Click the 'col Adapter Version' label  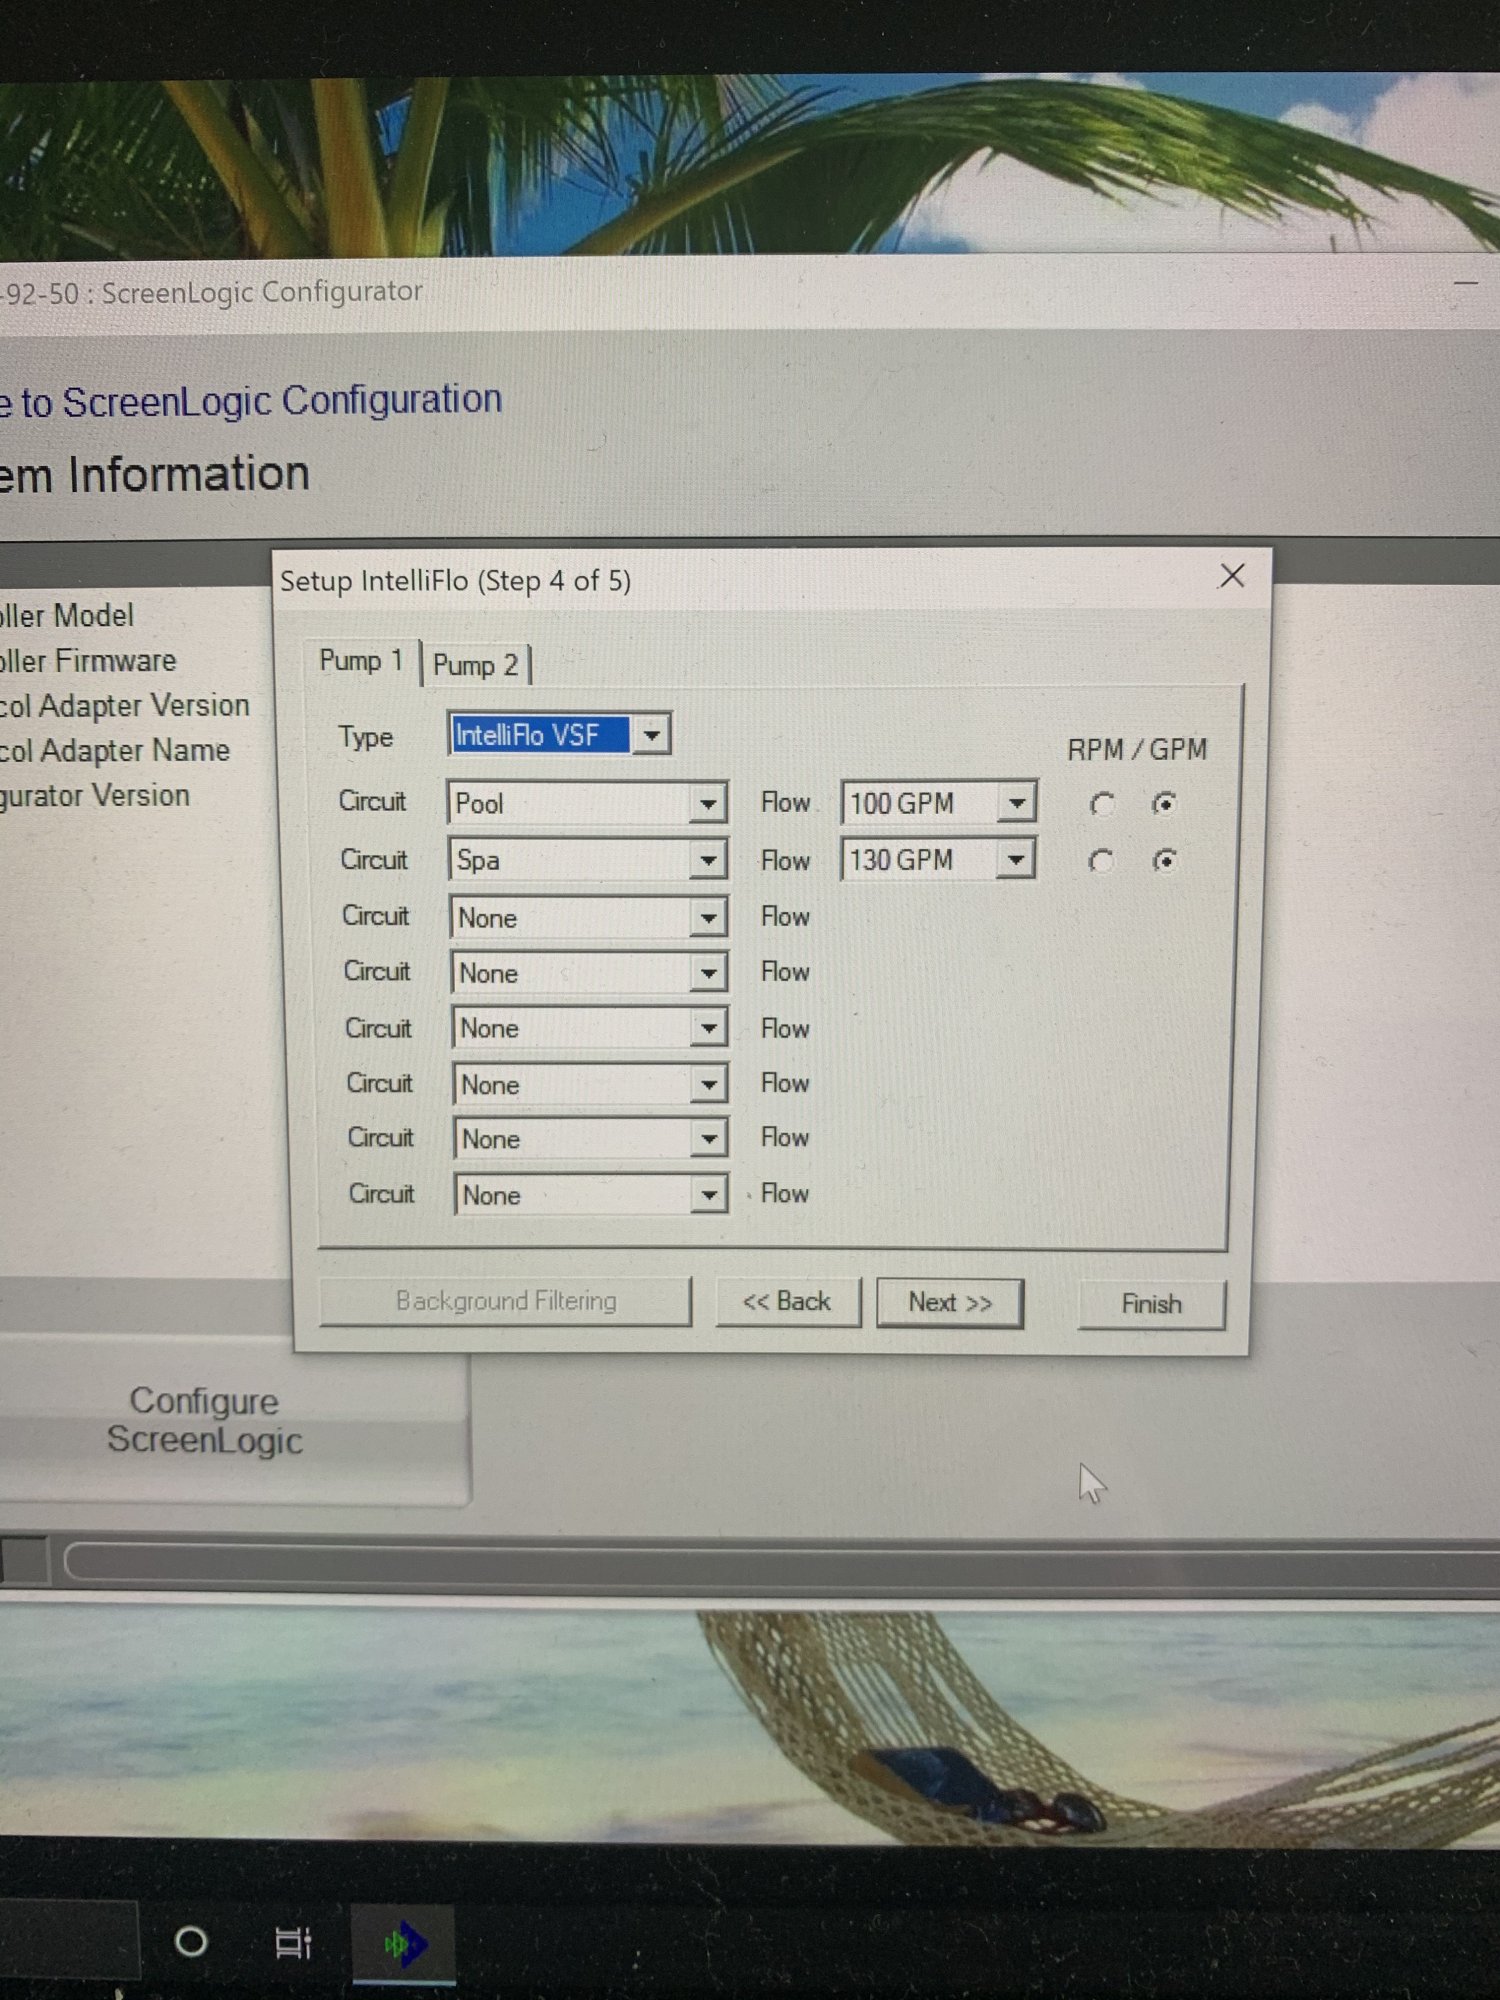tap(124, 706)
